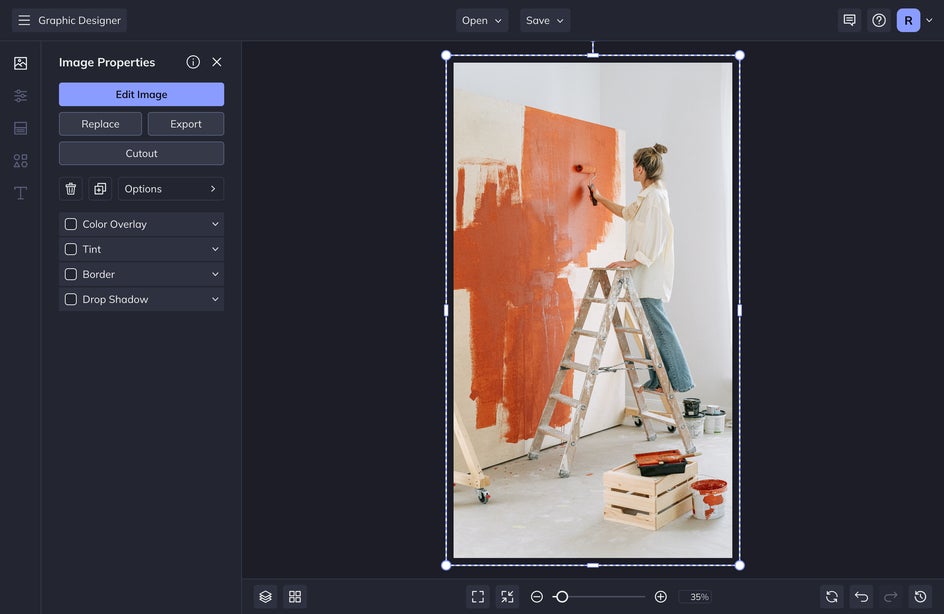Open the hamburger main menu

(x=24, y=20)
